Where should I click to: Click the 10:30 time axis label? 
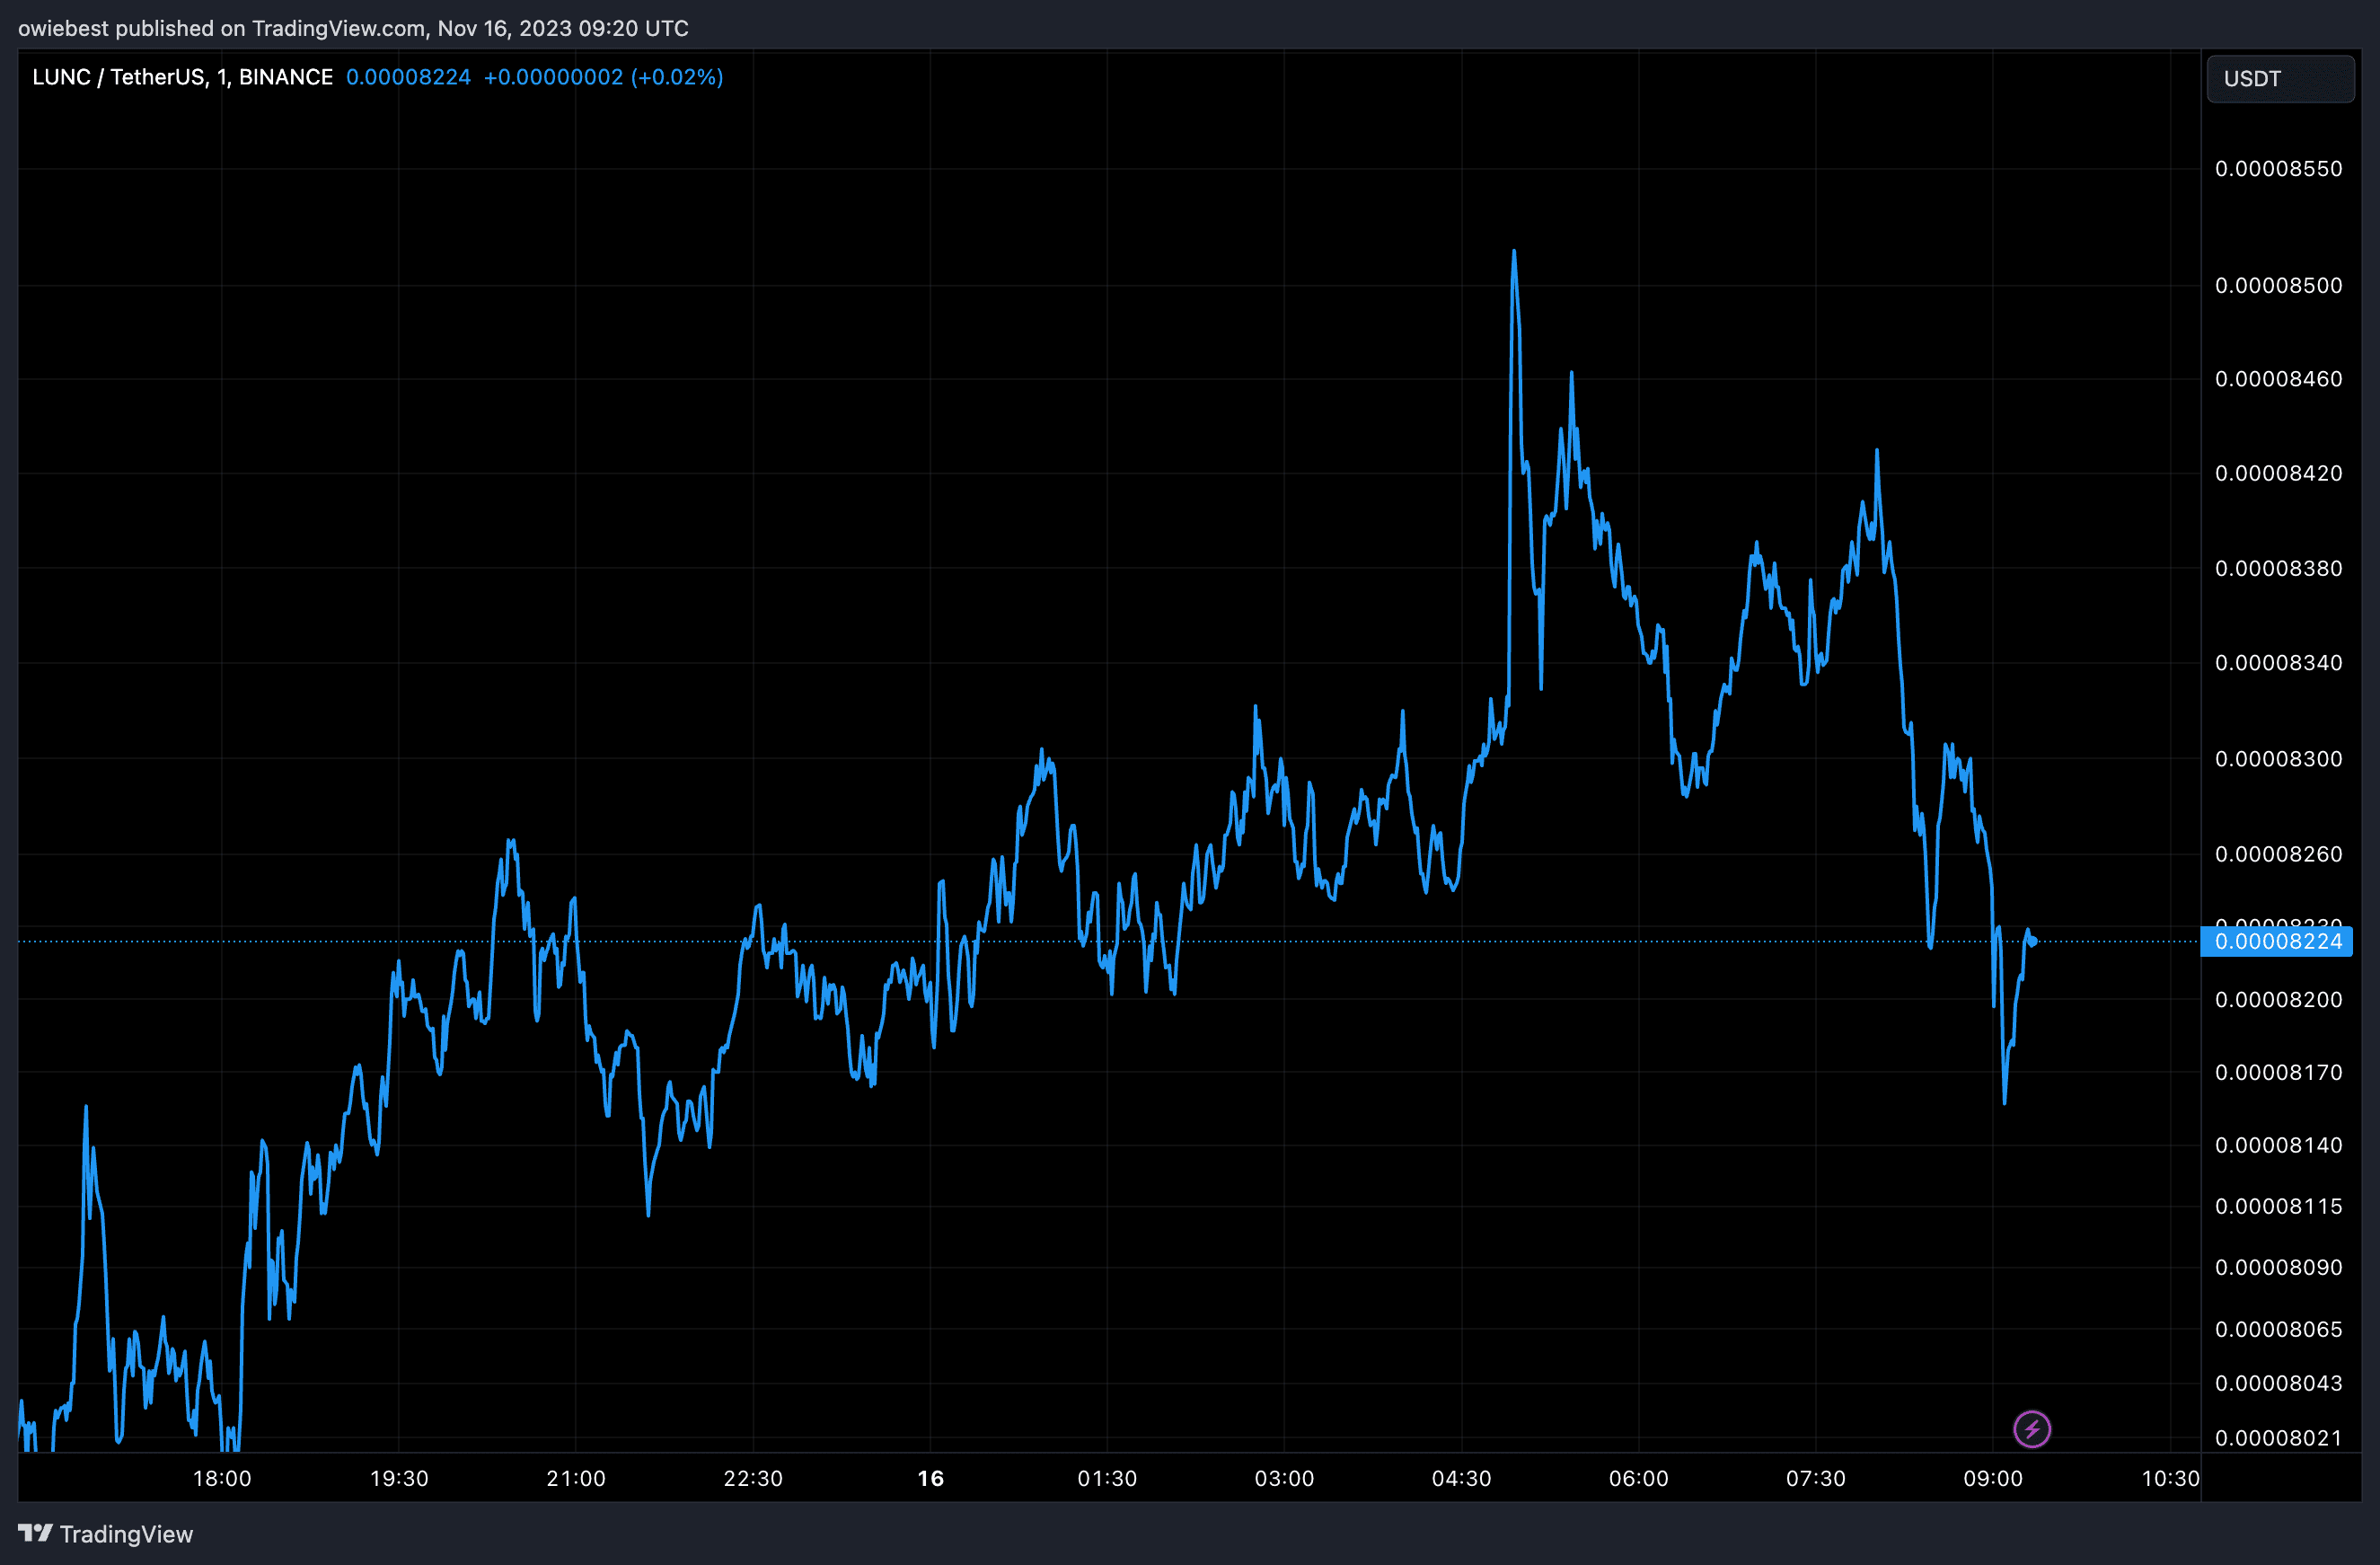coord(2170,1478)
